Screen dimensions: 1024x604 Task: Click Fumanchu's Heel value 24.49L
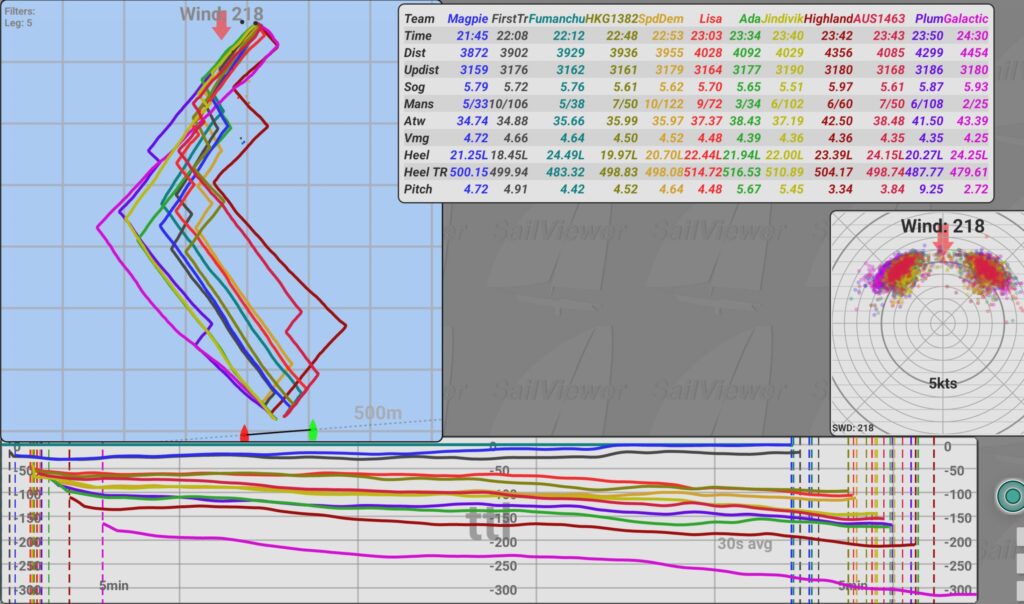pos(565,155)
